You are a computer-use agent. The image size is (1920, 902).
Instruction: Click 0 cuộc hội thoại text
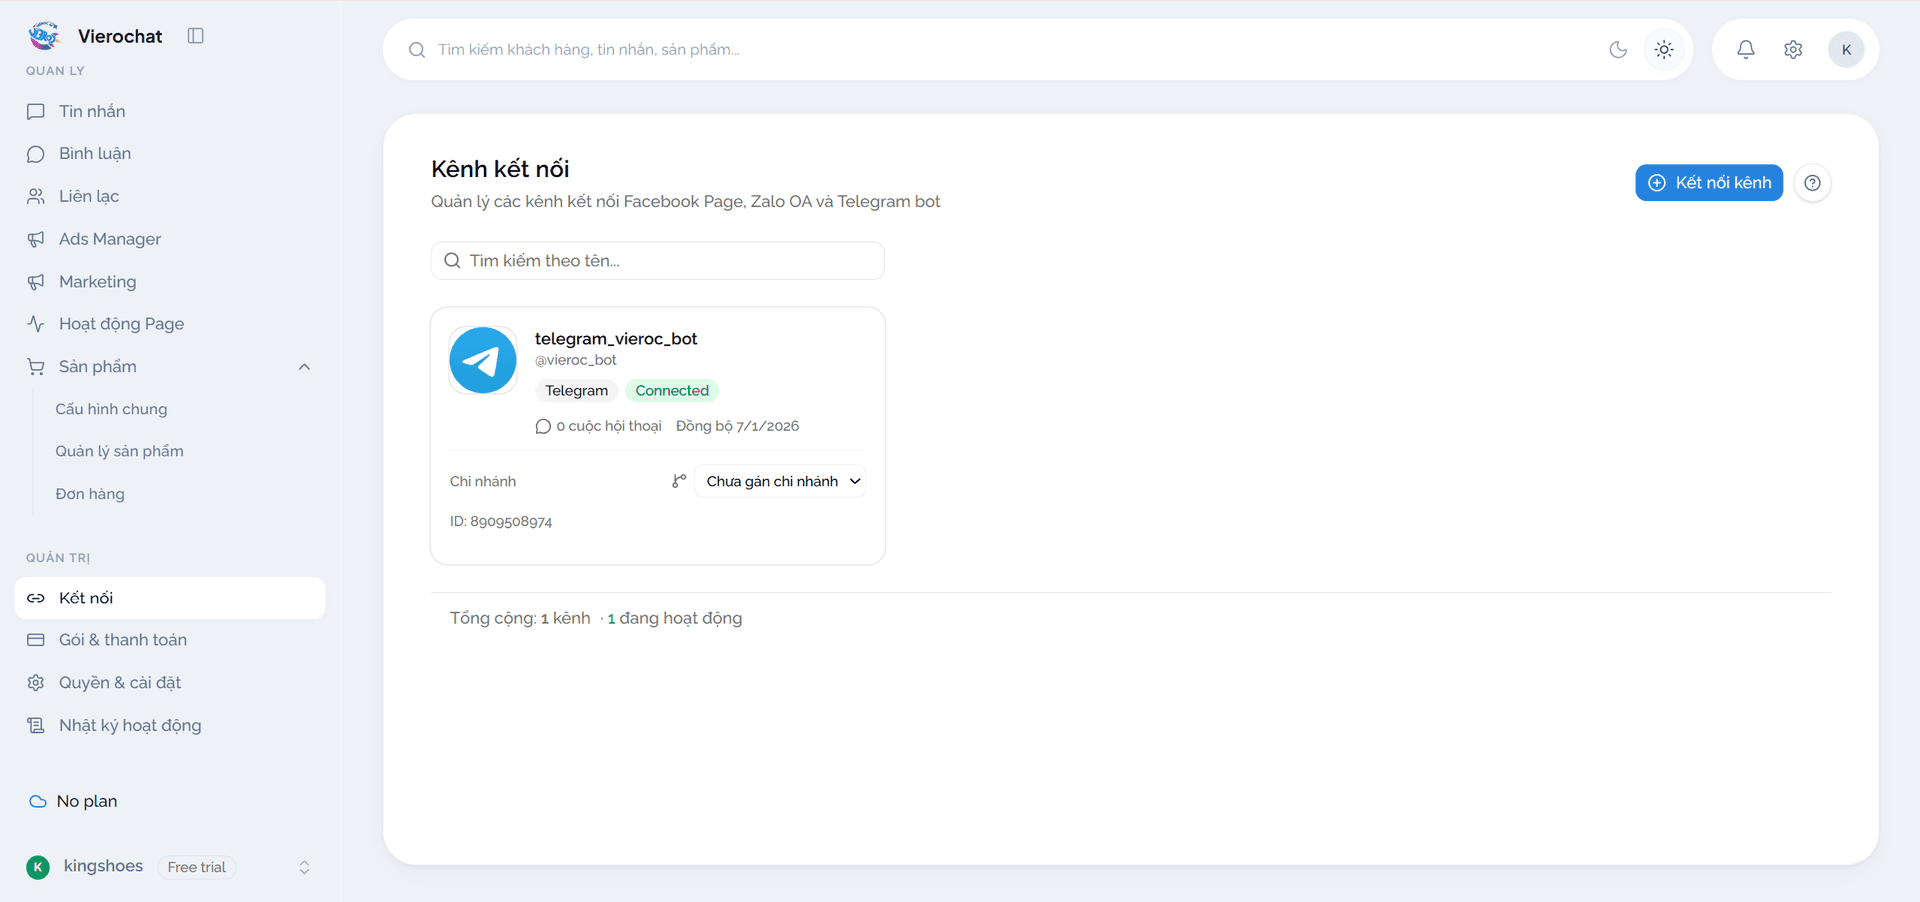point(608,426)
